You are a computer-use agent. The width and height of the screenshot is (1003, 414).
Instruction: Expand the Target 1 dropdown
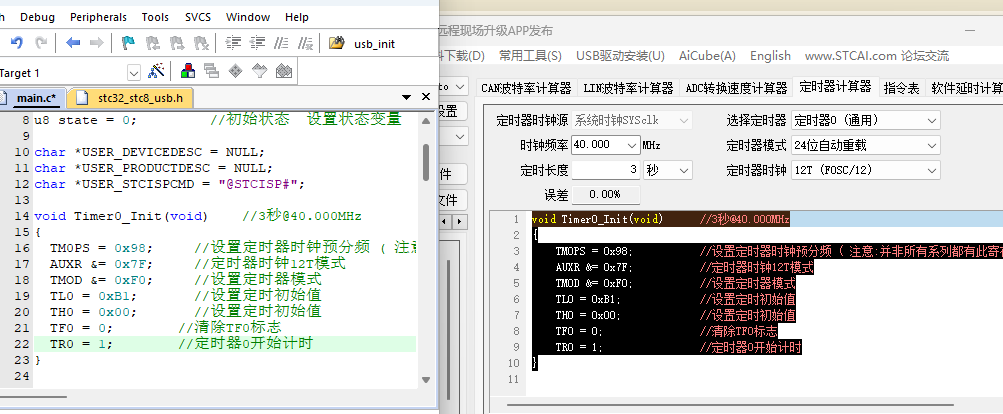pyautogui.click(x=134, y=73)
